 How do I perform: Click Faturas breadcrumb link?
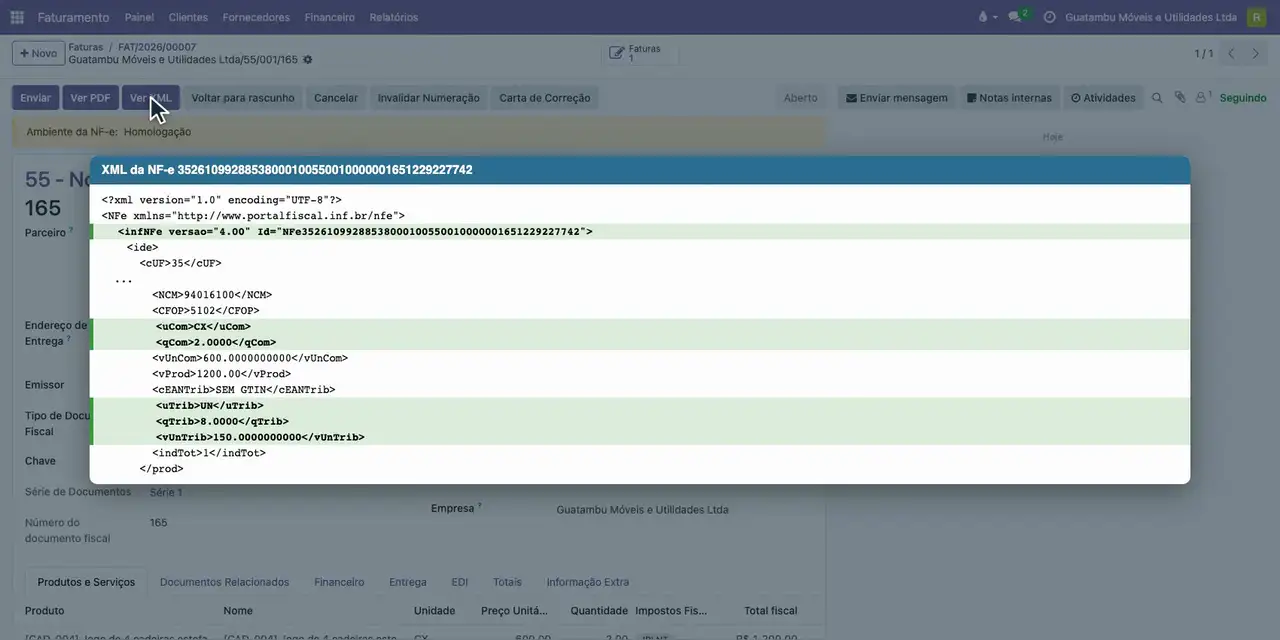[x=86, y=47]
